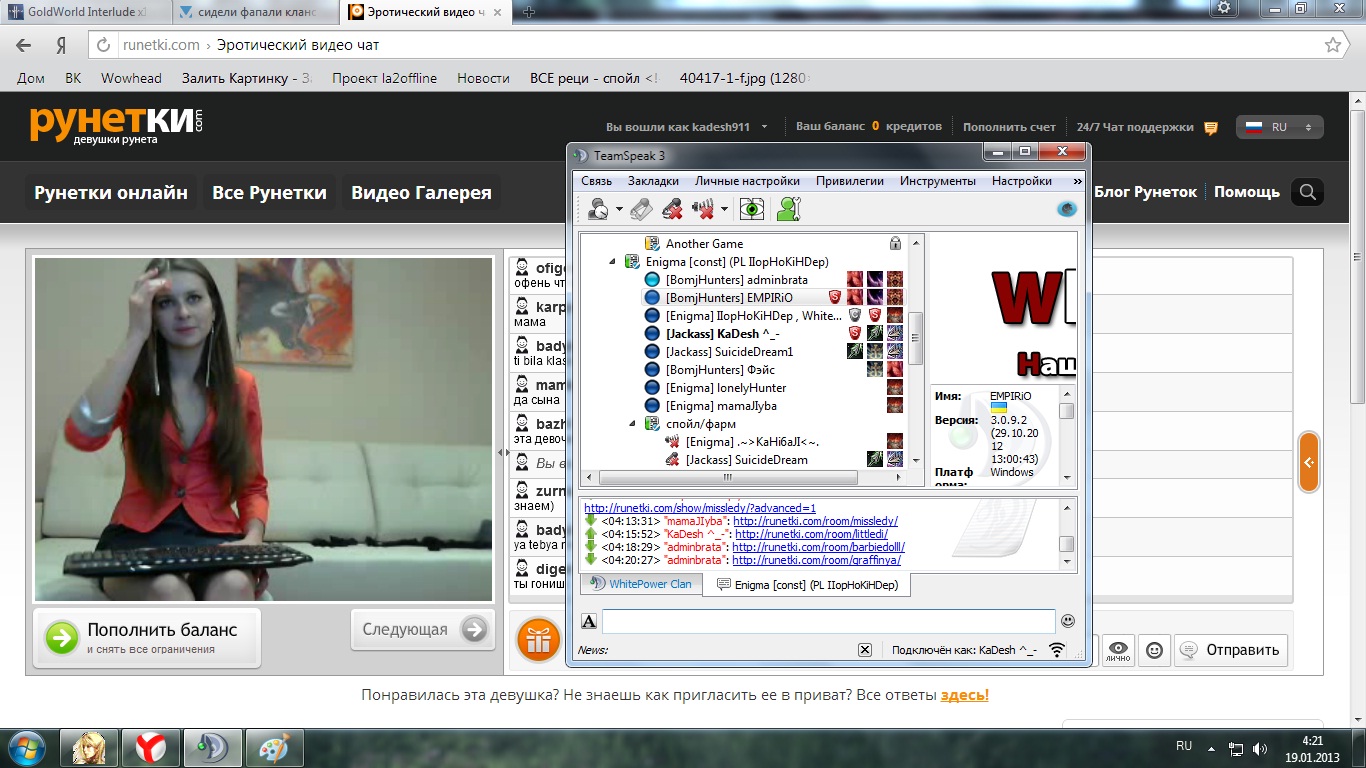
Task: Click TeamSpeak mute microphone icon
Action: coord(672,209)
